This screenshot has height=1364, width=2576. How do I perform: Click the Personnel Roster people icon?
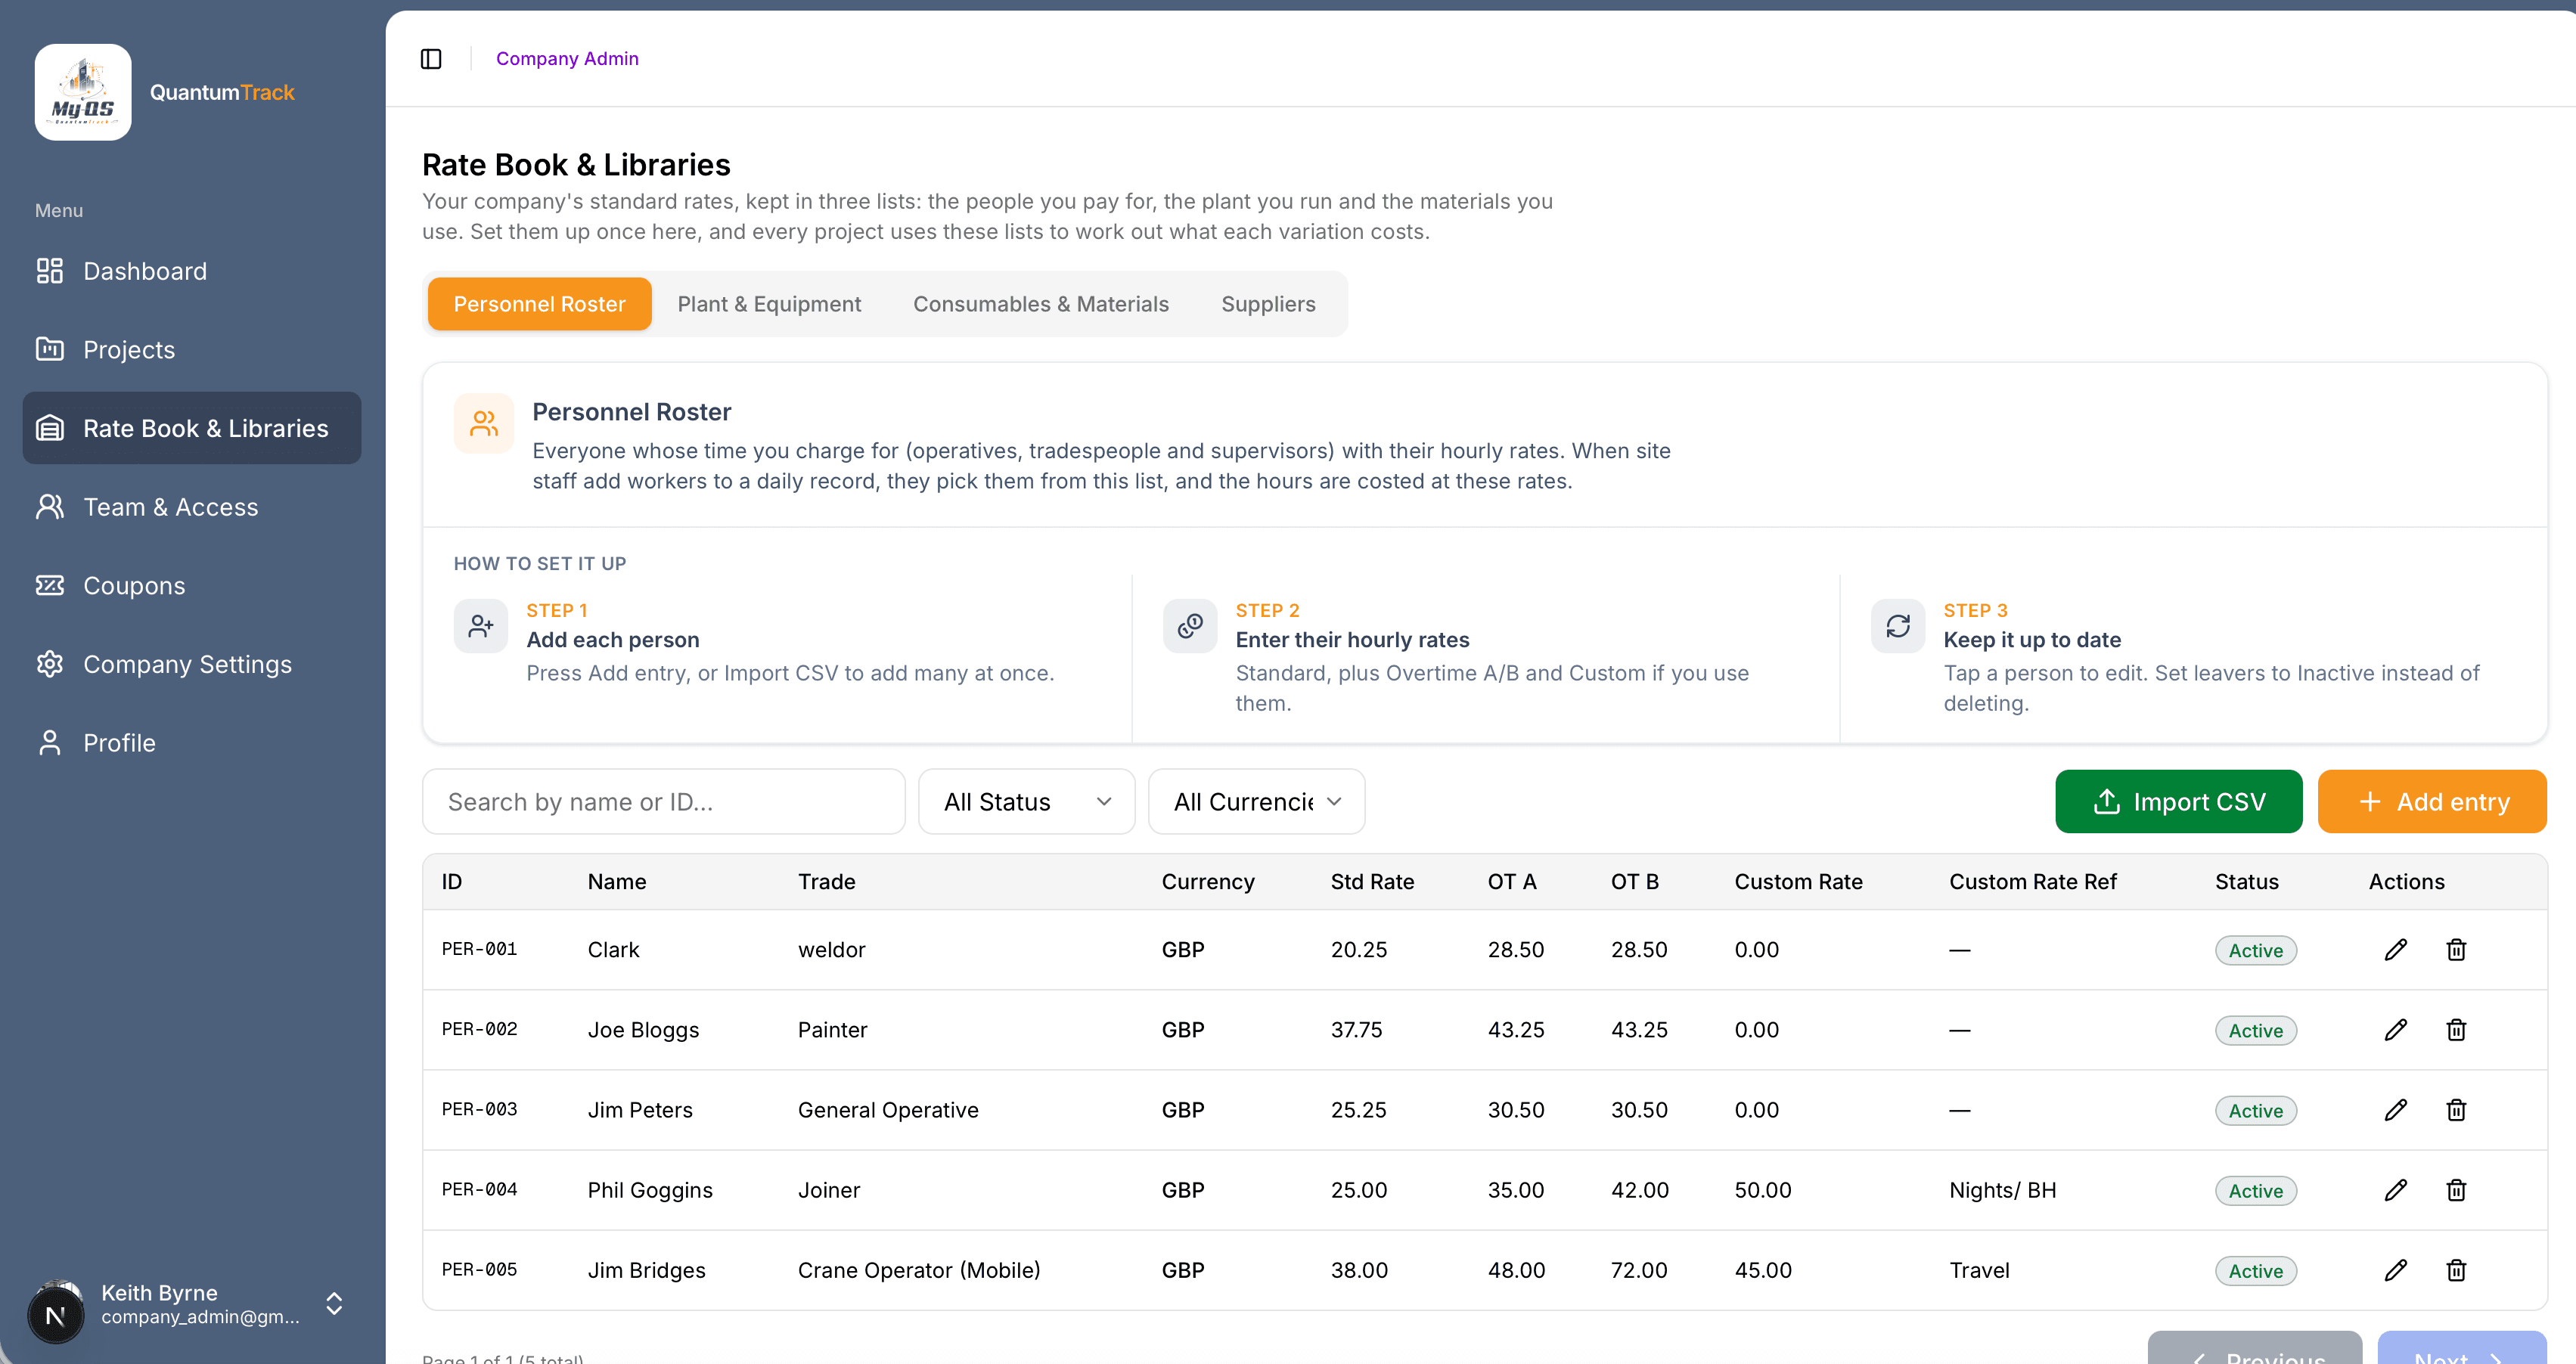point(484,423)
